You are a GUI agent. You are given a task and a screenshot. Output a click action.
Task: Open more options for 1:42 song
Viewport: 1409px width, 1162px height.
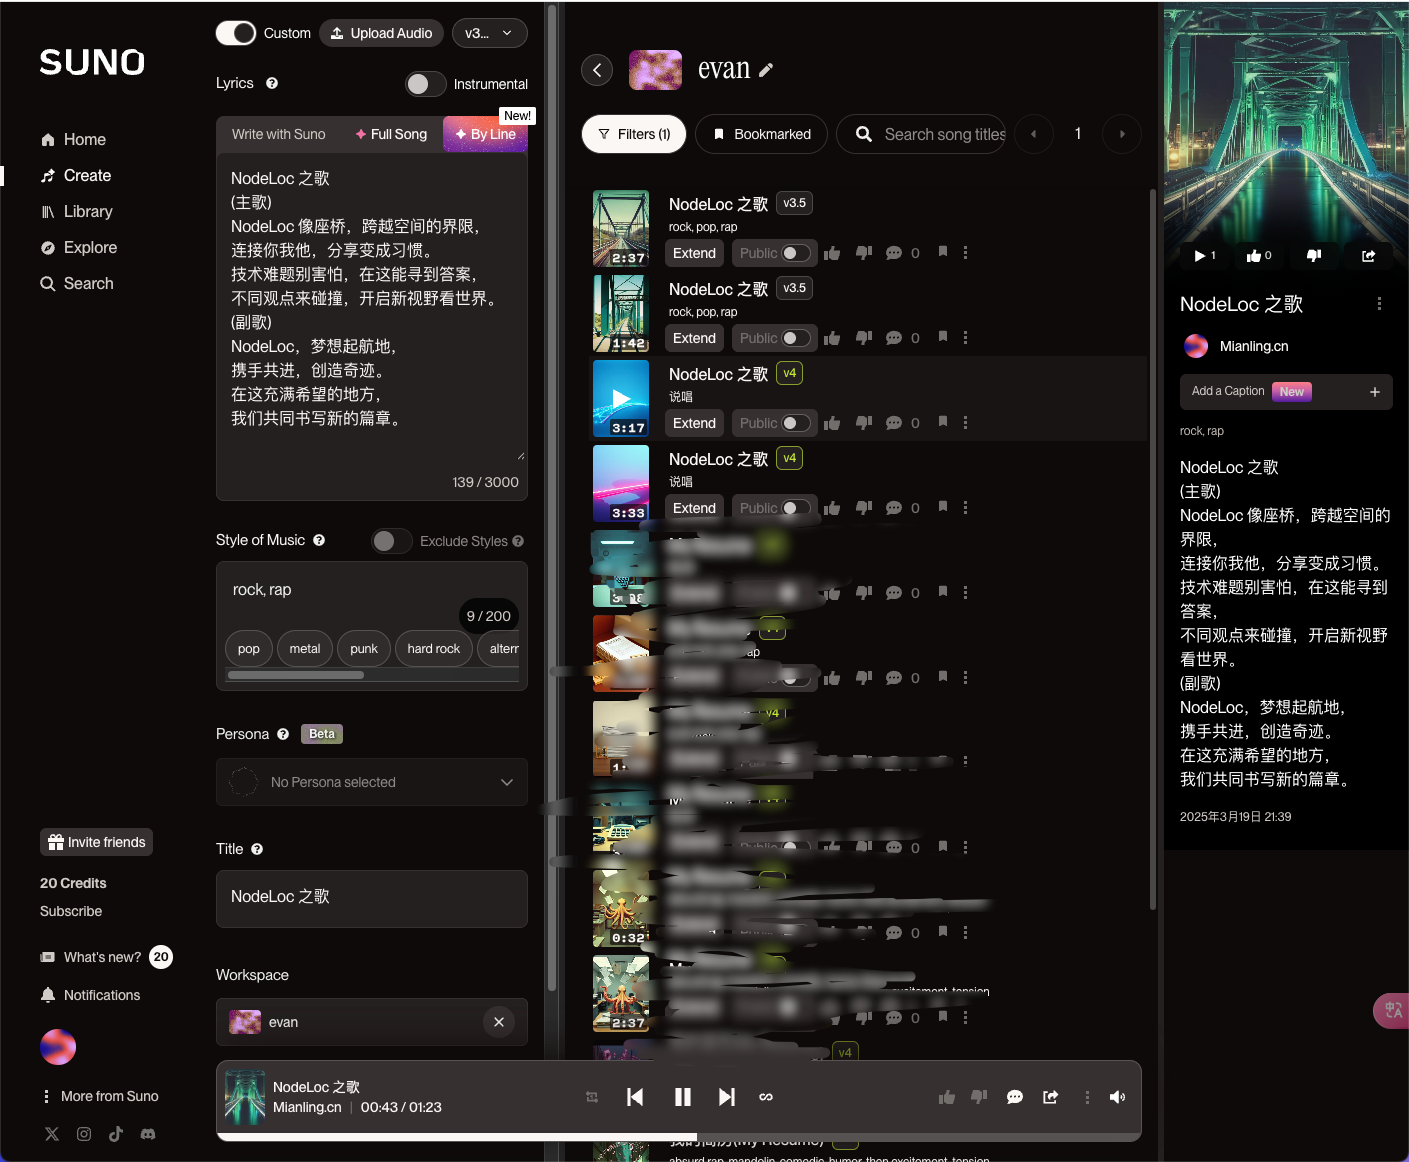[x=965, y=338]
